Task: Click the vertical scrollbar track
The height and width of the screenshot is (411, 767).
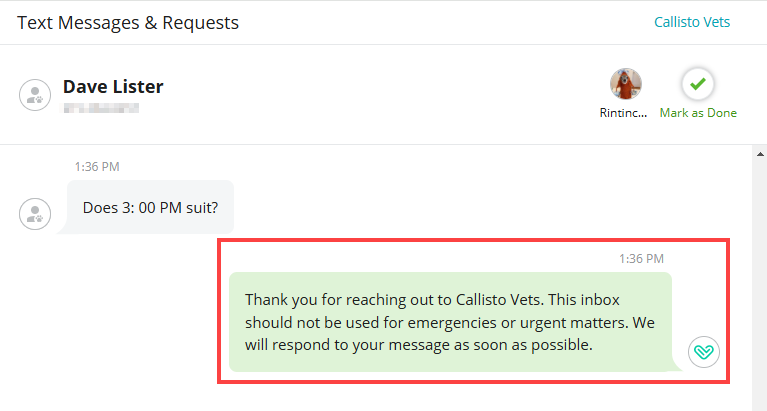Action: point(759,280)
